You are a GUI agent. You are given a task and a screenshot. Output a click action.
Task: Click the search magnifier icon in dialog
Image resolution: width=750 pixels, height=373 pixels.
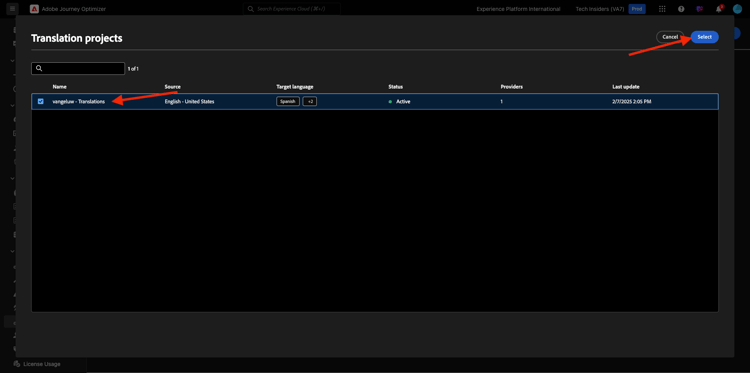[39, 68]
